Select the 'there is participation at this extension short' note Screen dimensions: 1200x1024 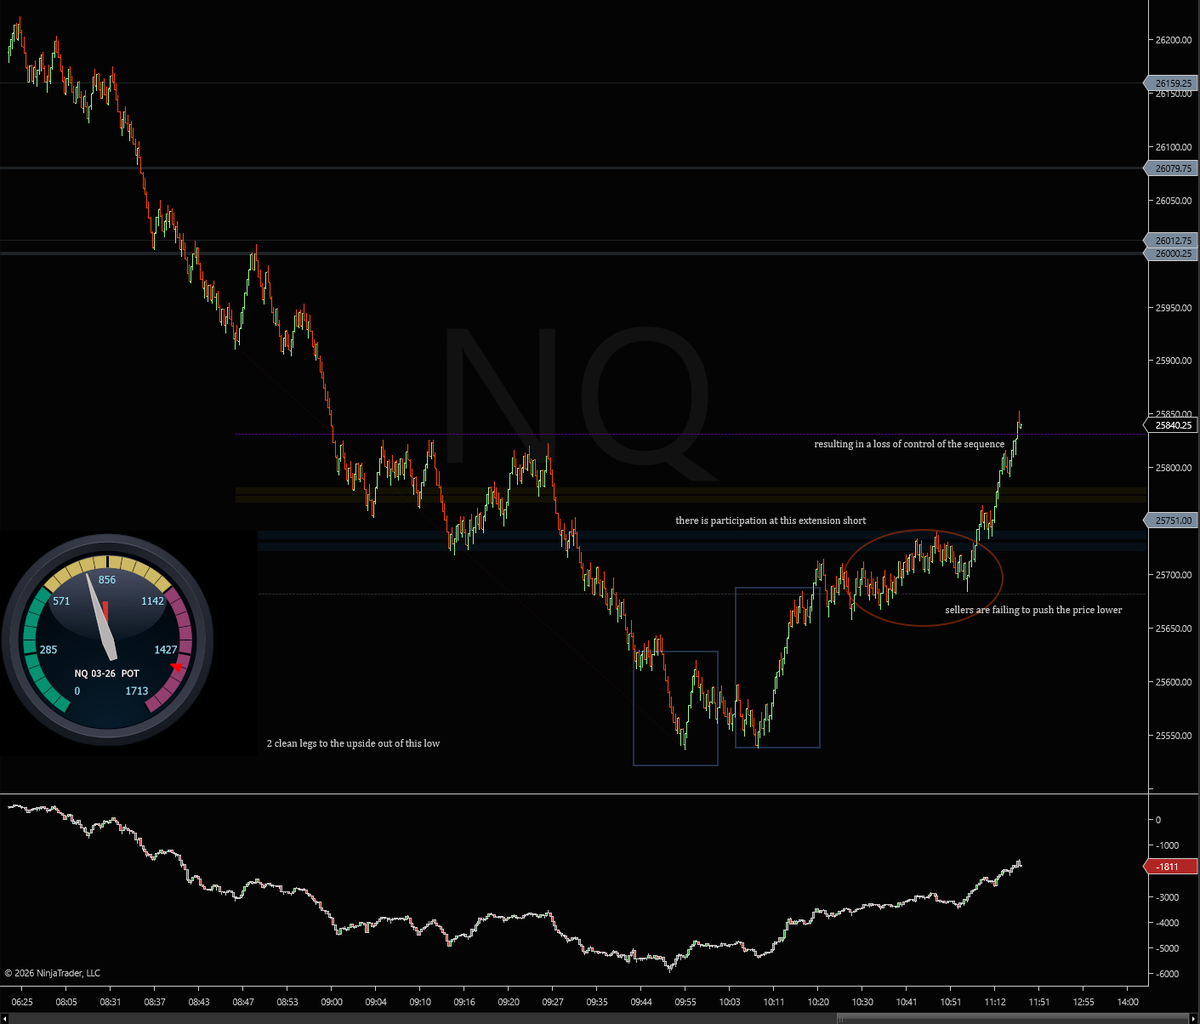[x=770, y=521]
